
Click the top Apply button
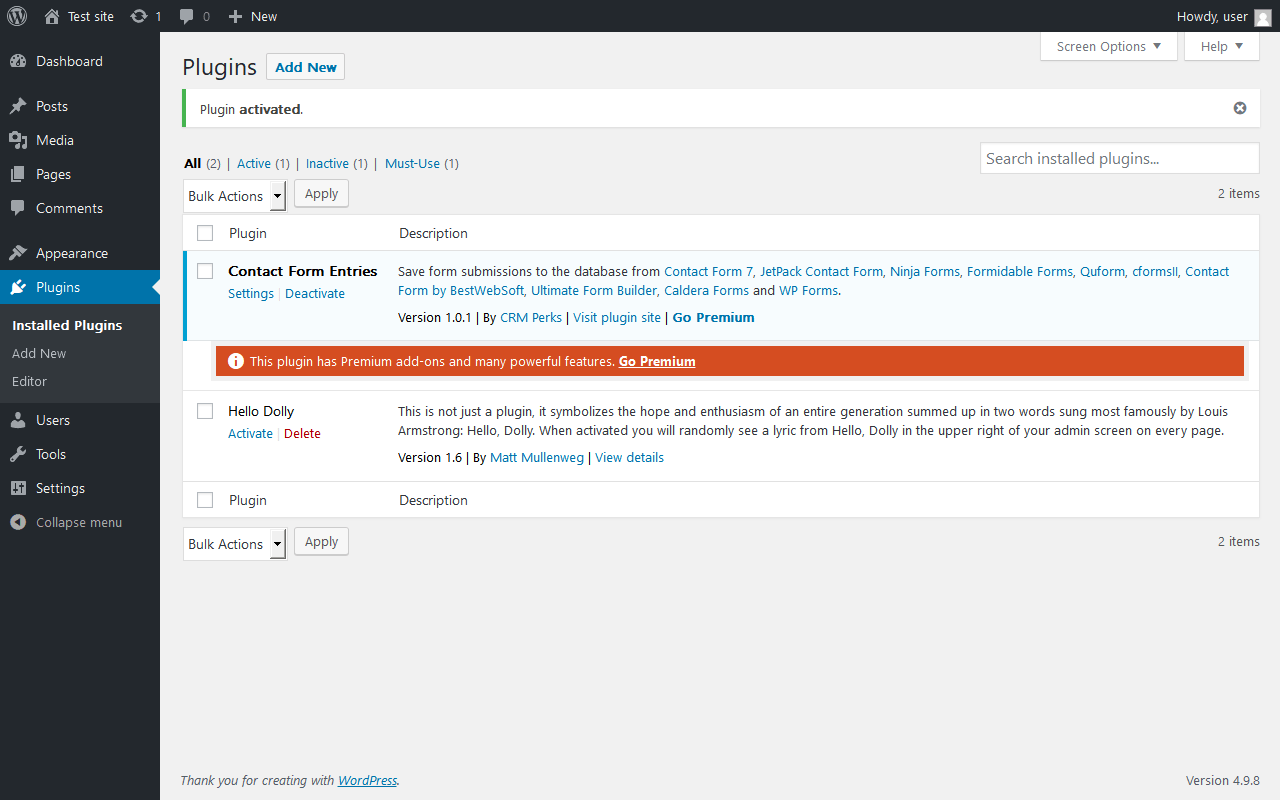pyautogui.click(x=321, y=194)
